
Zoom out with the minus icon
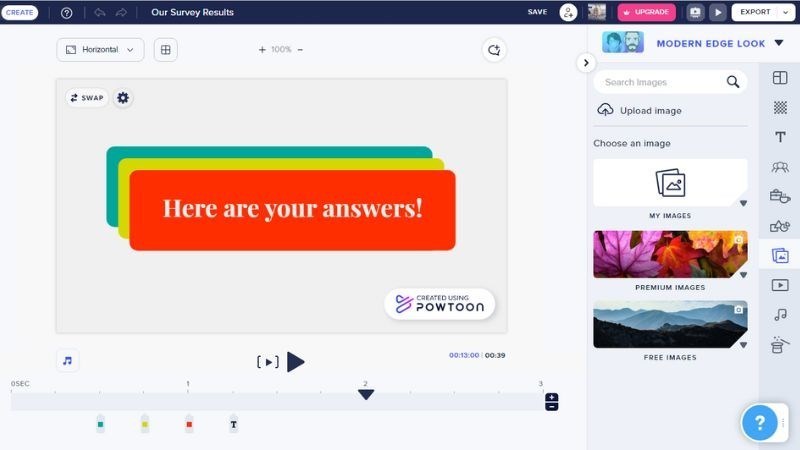300,49
